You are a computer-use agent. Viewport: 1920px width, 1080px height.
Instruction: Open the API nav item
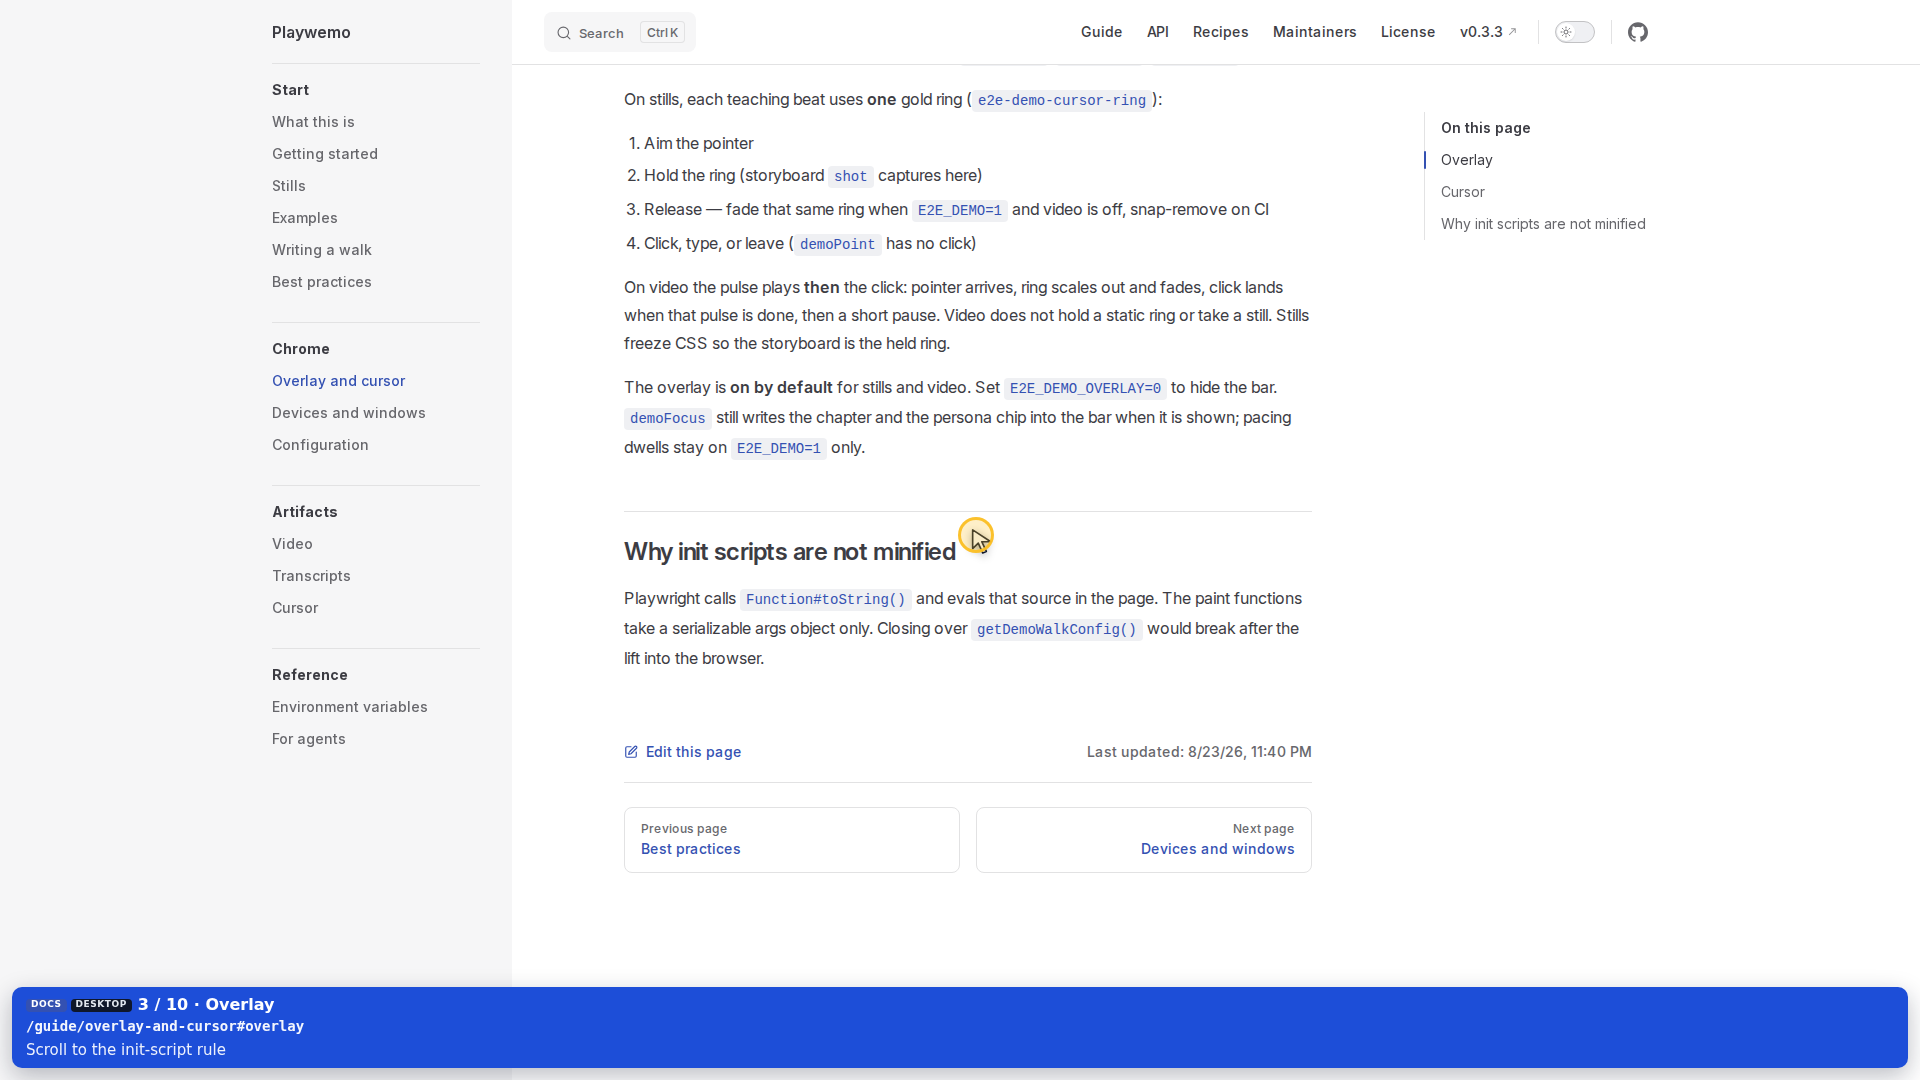tap(1158, 32)
